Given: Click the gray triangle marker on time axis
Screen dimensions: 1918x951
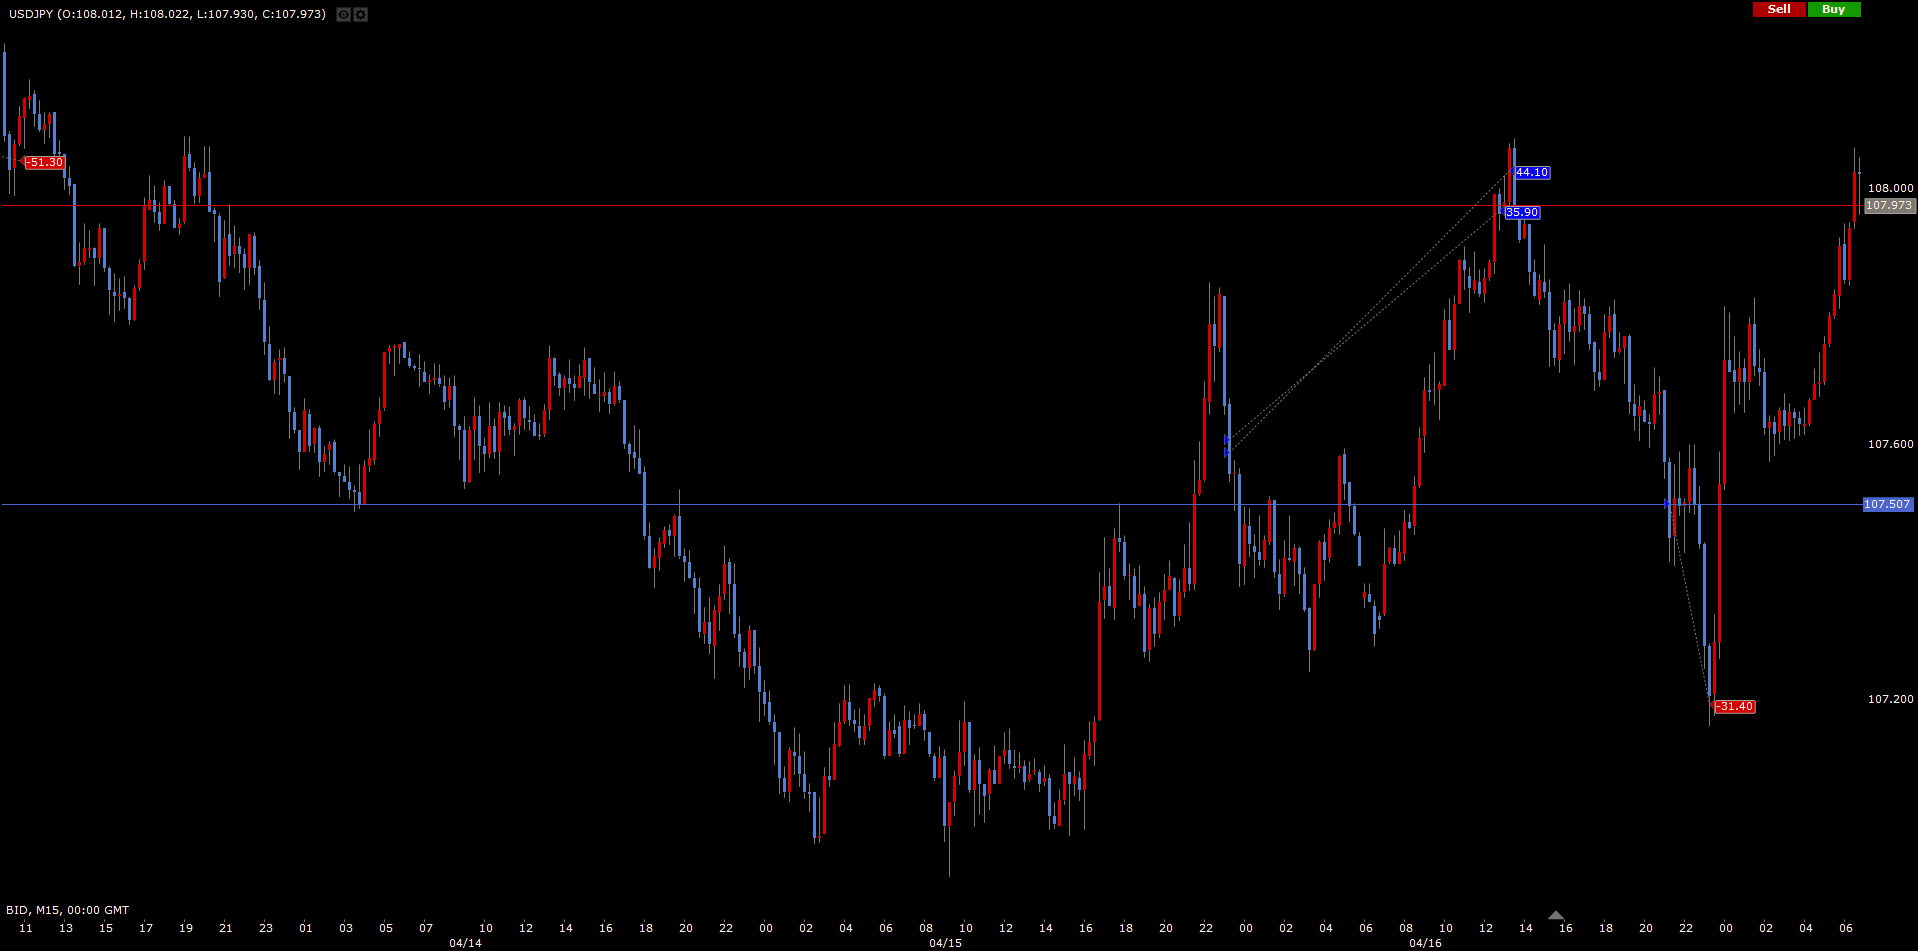Looking at the screenshot, I should pos(1555,915).
